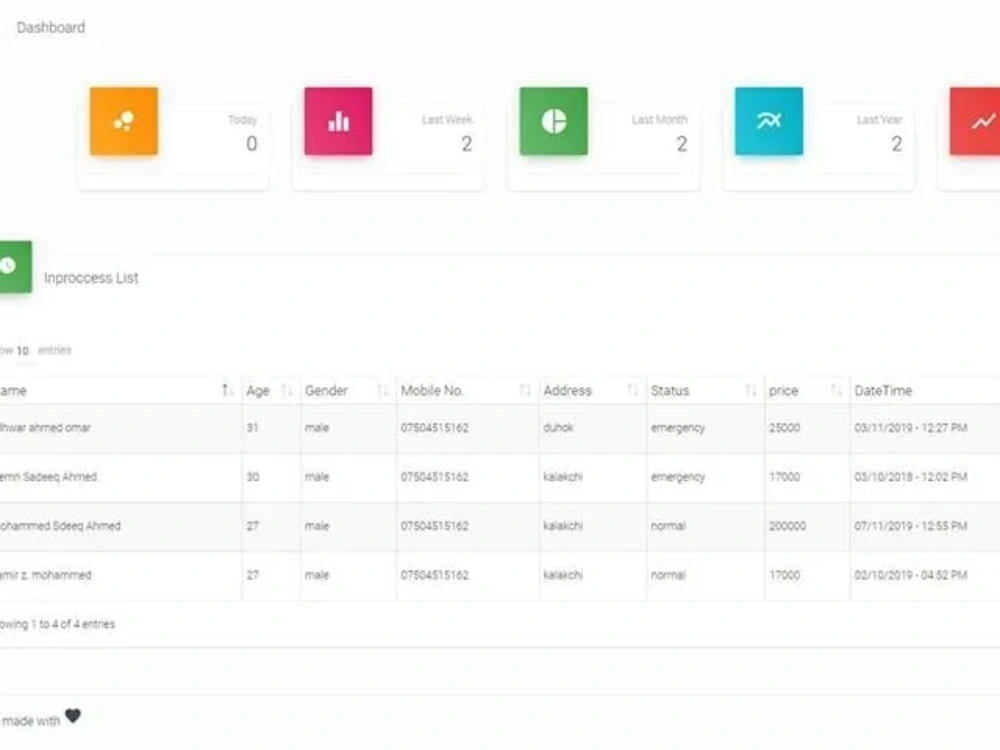Select the row named 'Sdeeq Ahmed'

click(500, 526)
